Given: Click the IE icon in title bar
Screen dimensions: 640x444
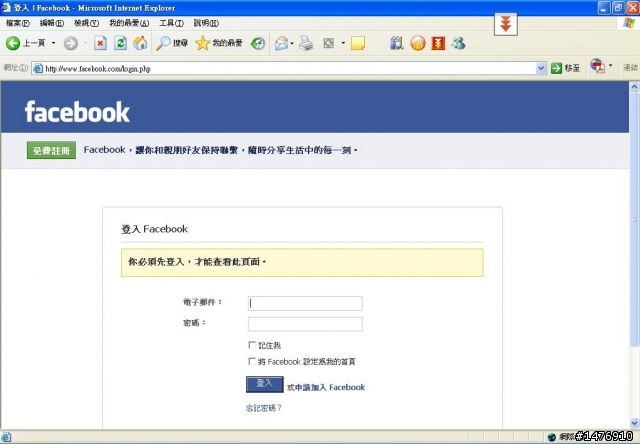Looking at the screenshot, I should 6,7.
